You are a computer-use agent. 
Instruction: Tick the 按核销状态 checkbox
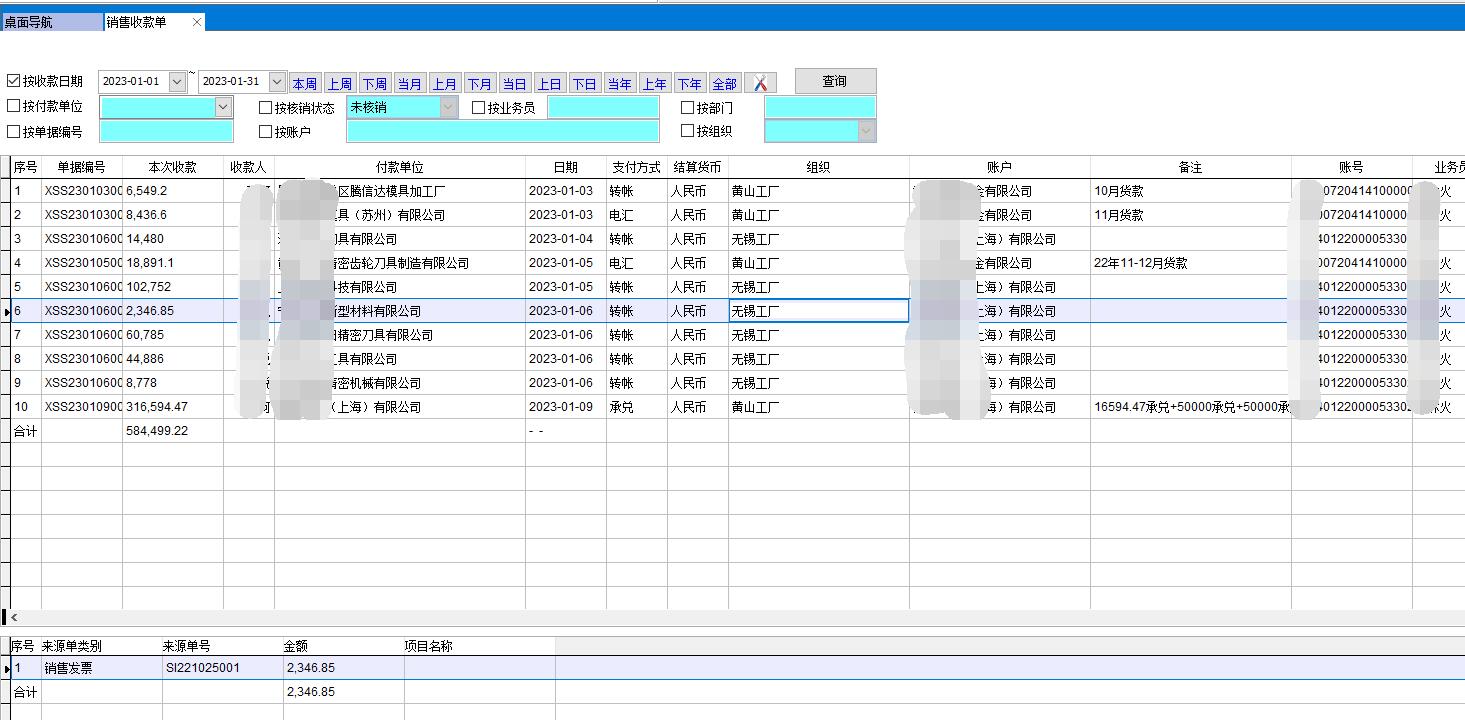tap(266, 107)
